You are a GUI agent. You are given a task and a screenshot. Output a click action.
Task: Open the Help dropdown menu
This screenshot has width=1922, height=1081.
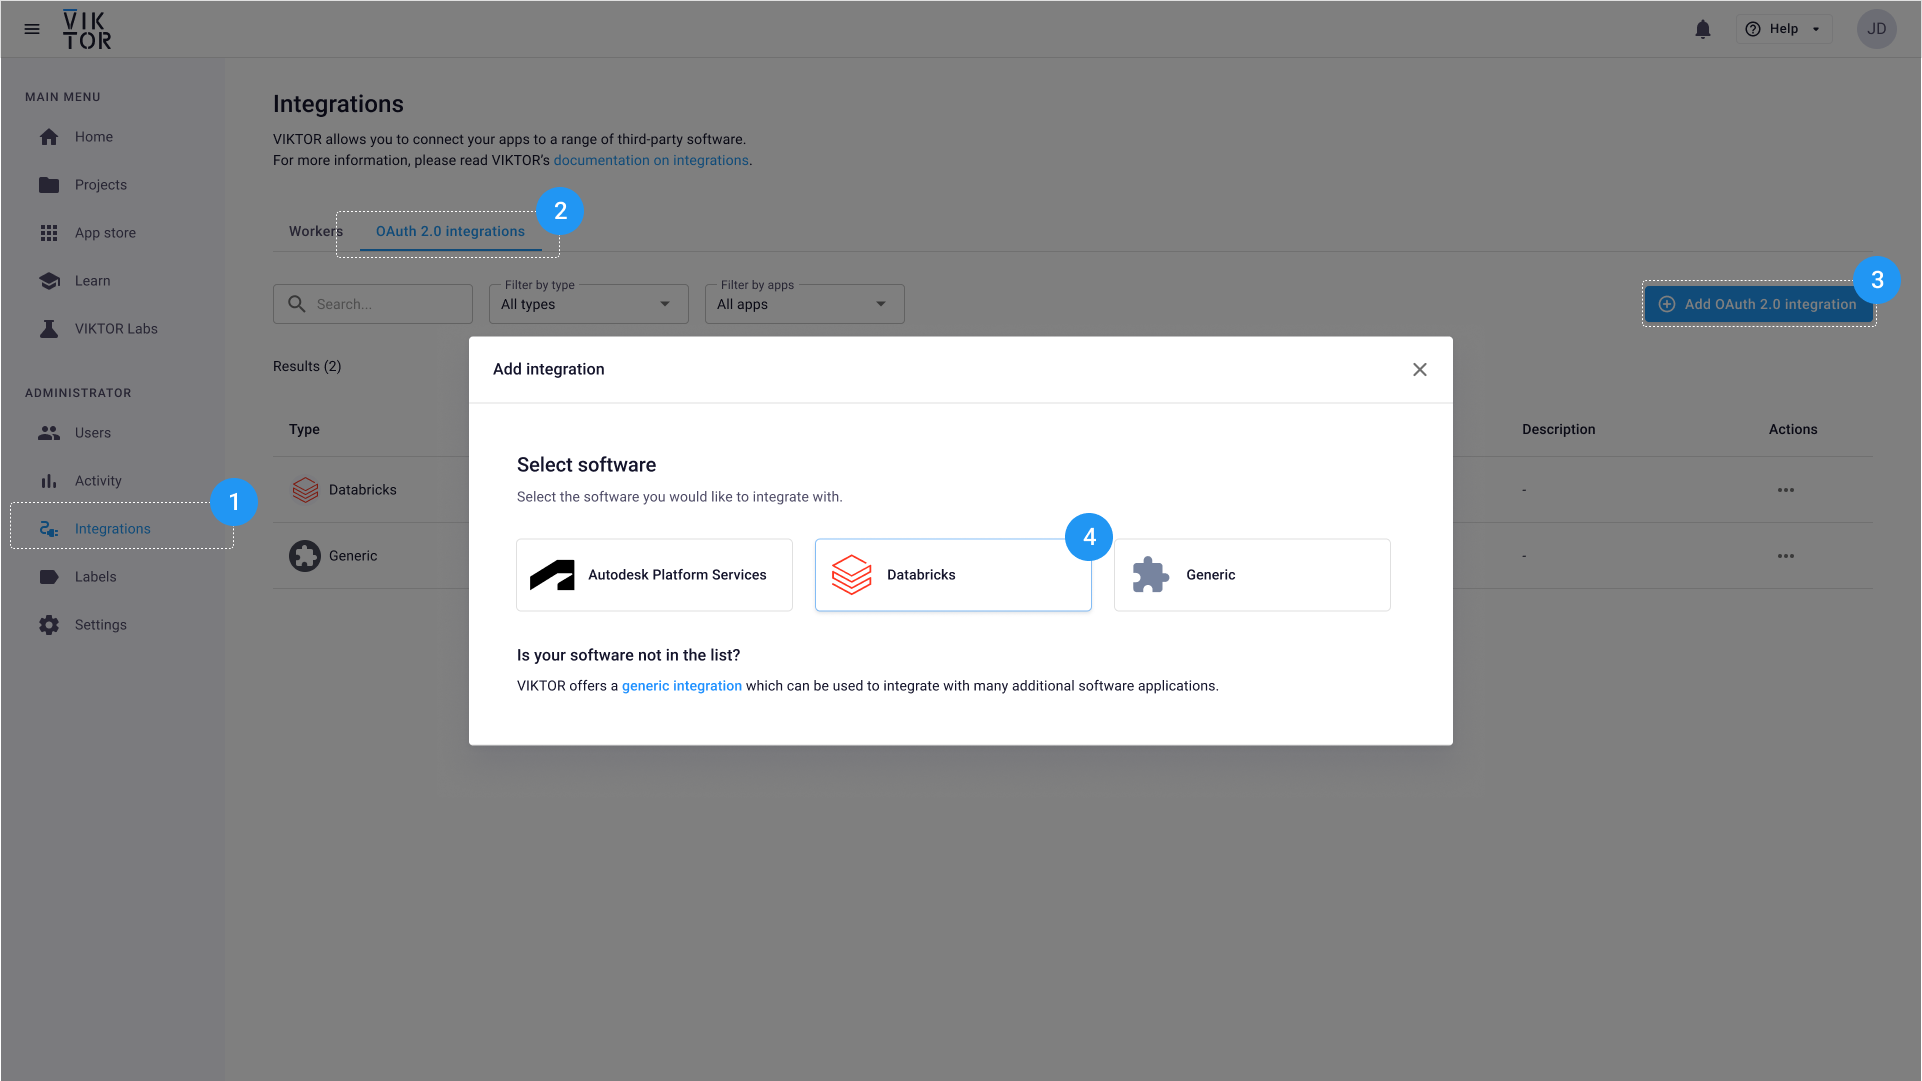(1784, 29)
